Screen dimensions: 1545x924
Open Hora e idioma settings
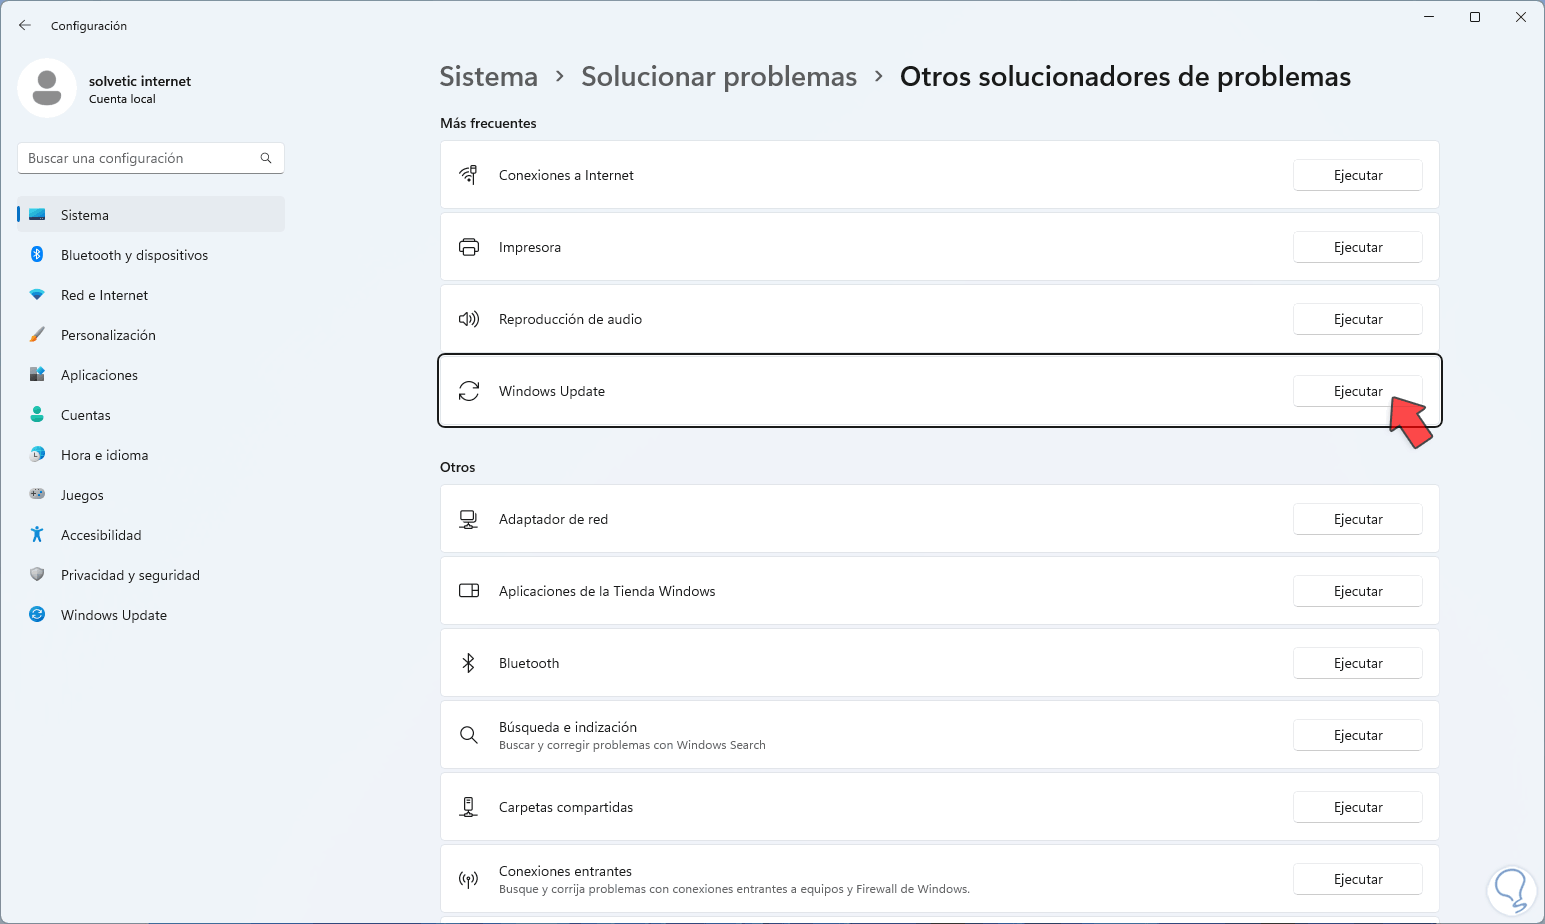(x=104, y=455)
